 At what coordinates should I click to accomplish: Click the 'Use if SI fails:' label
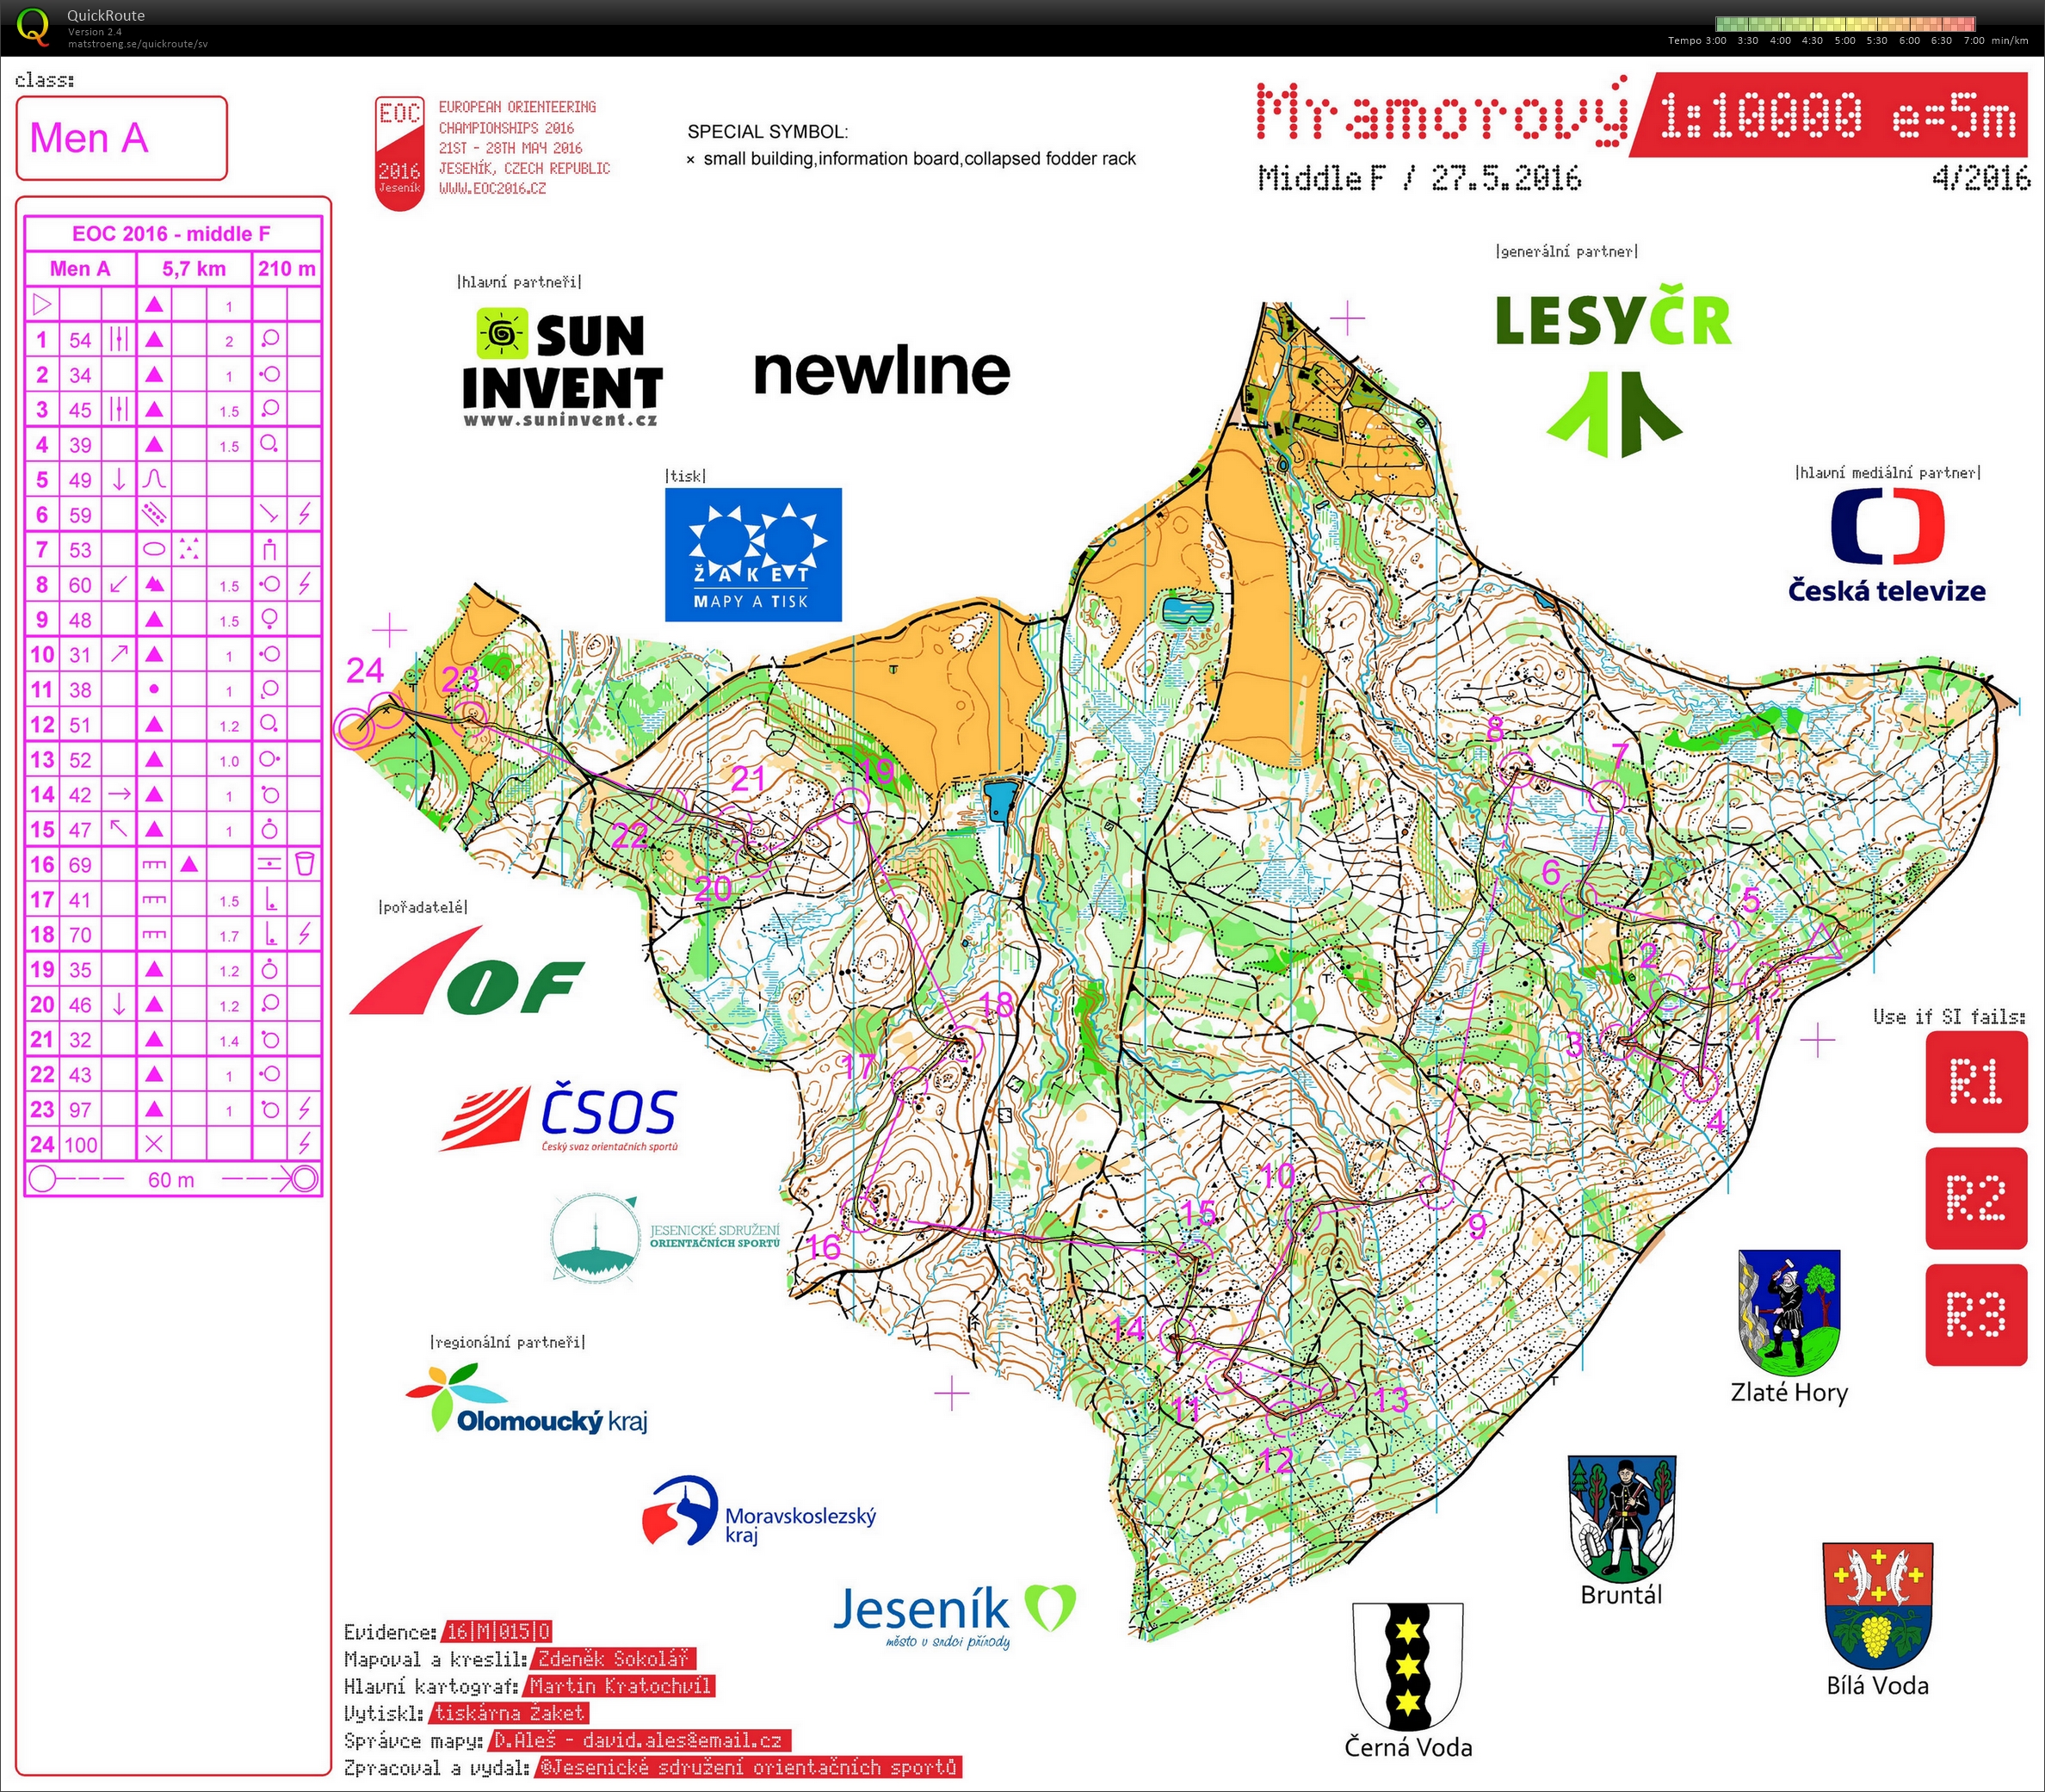1950,1016
